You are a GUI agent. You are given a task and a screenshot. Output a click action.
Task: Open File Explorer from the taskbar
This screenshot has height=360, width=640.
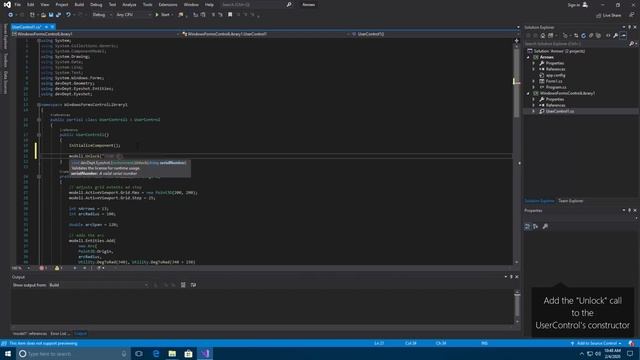coord(172,353)
